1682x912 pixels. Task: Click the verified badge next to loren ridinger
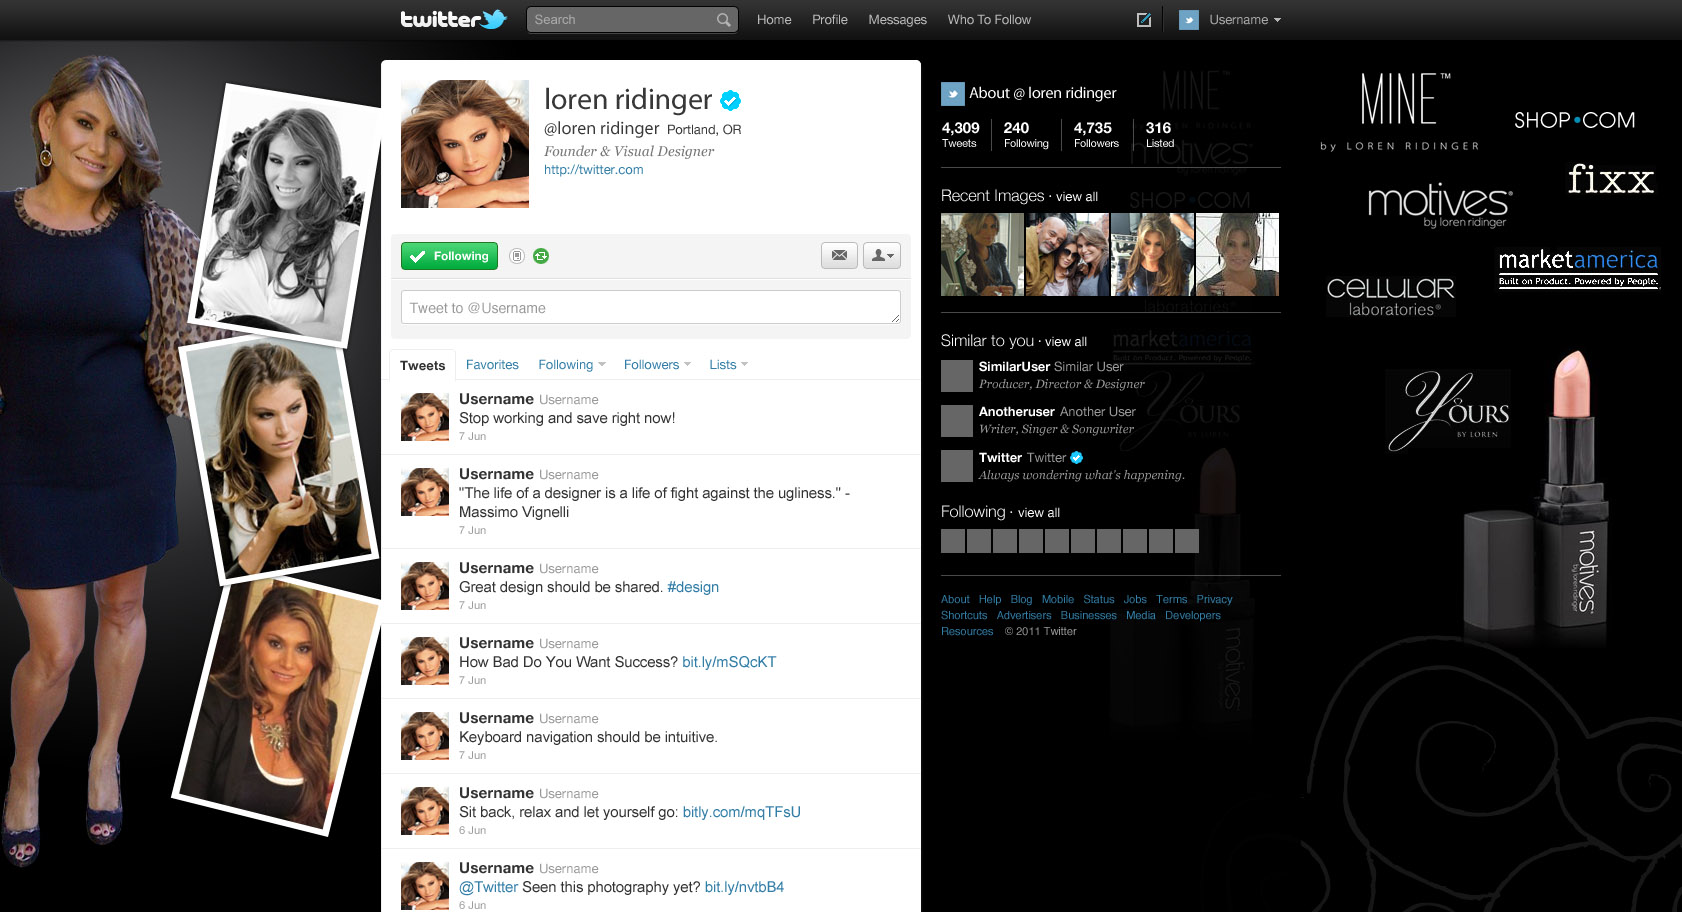731,100
